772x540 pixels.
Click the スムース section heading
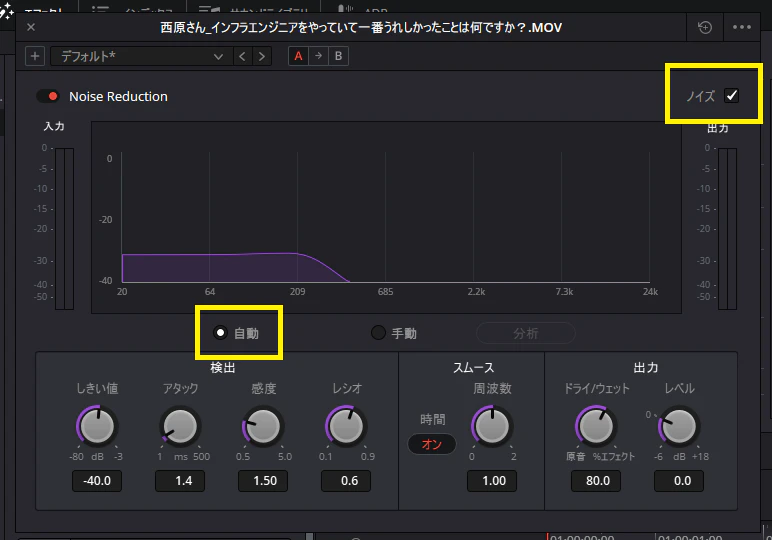474,368
